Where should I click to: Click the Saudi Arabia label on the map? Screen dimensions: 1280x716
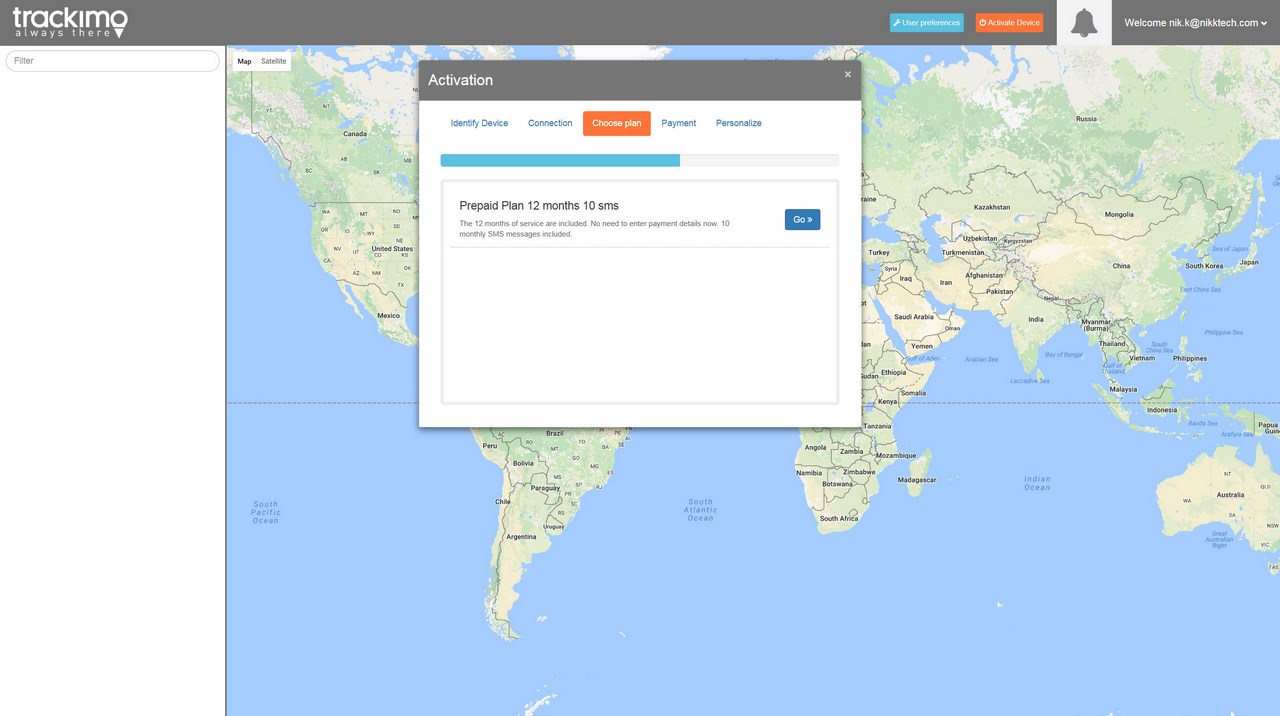click(913, 317)
